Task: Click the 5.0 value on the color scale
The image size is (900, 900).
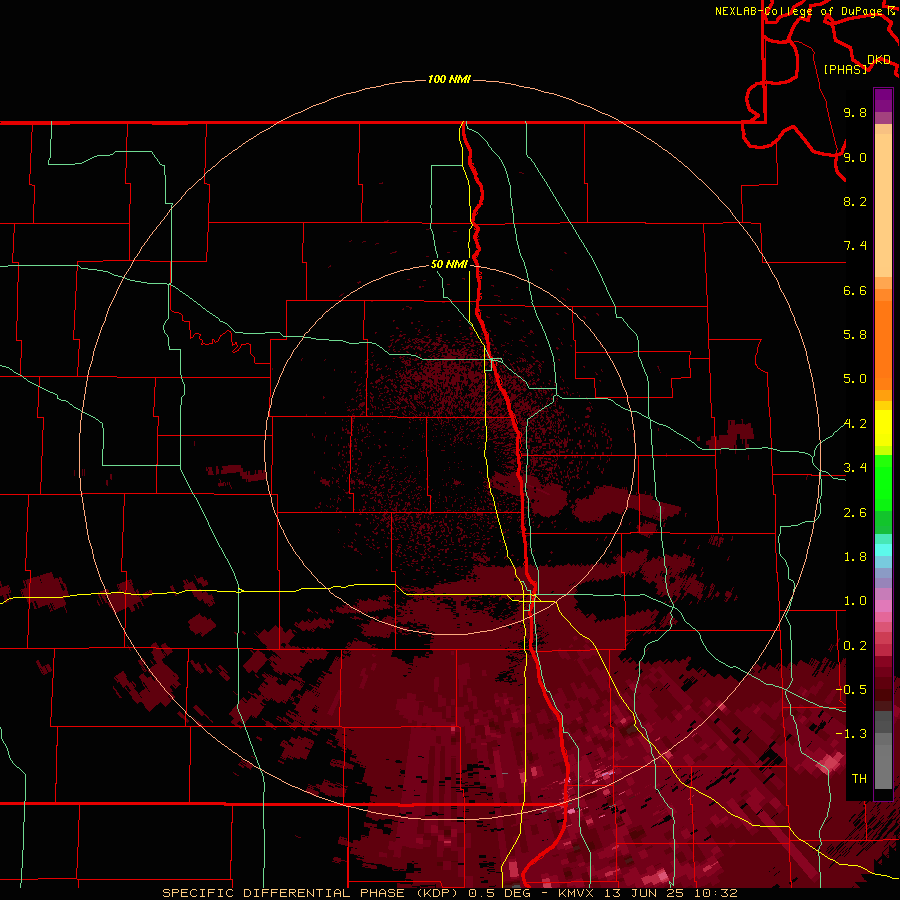Action: [855, 379]
